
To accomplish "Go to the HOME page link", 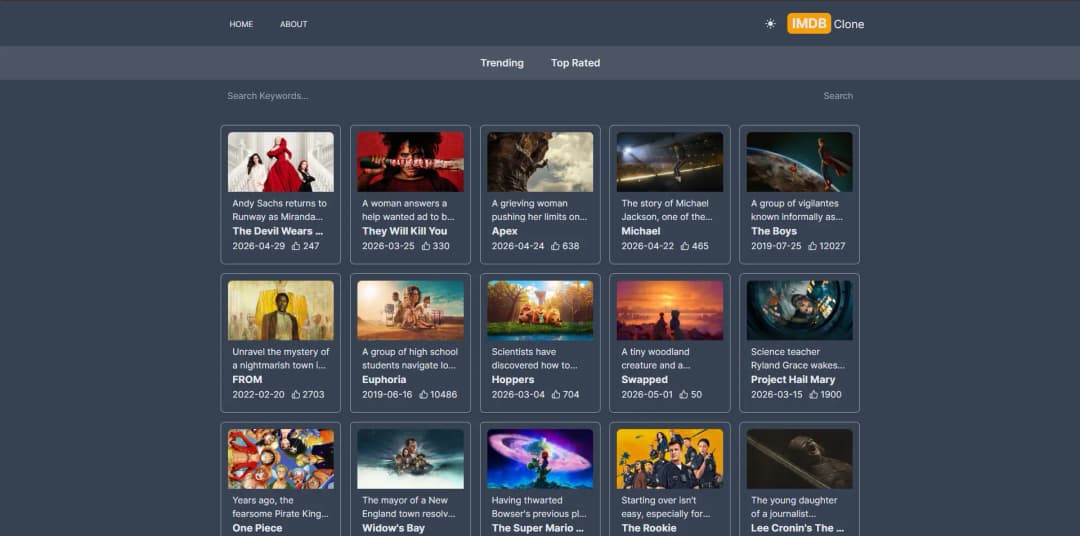I will click(x=241, y=24).
